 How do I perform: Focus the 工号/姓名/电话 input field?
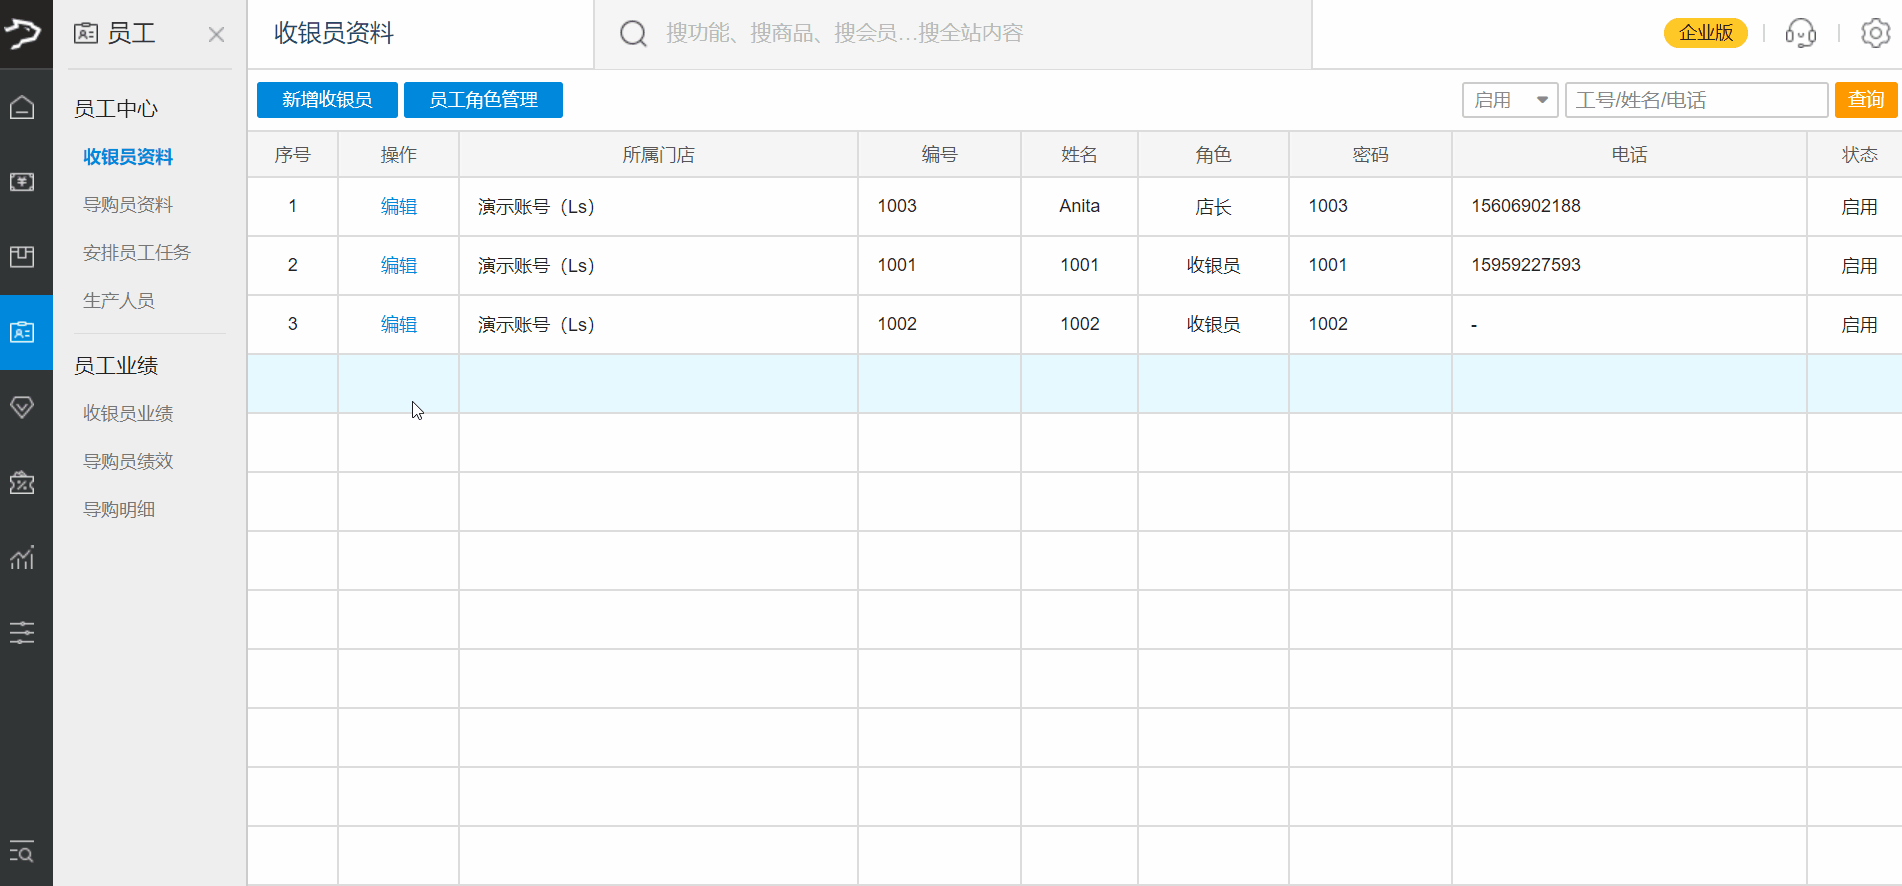tap(1696, 100)
